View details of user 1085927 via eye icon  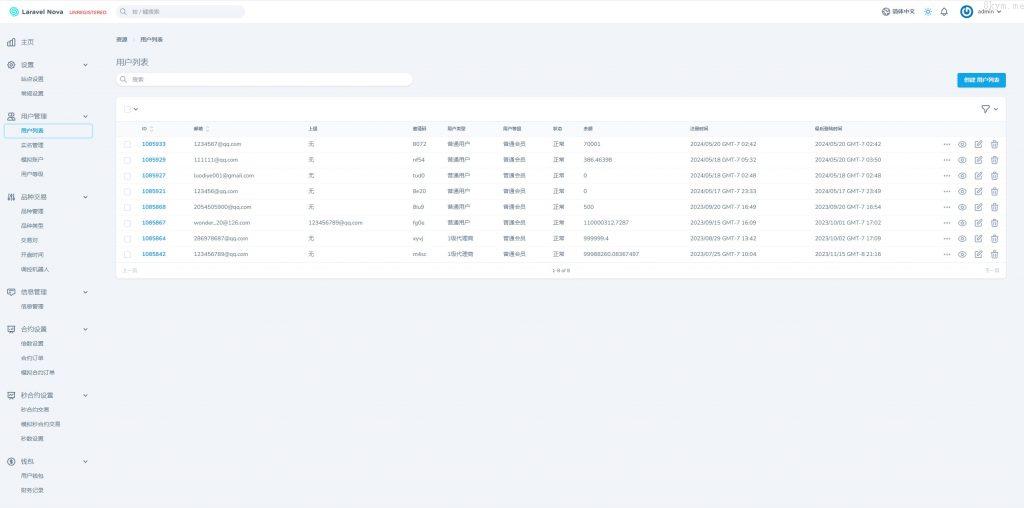(962, 175)
